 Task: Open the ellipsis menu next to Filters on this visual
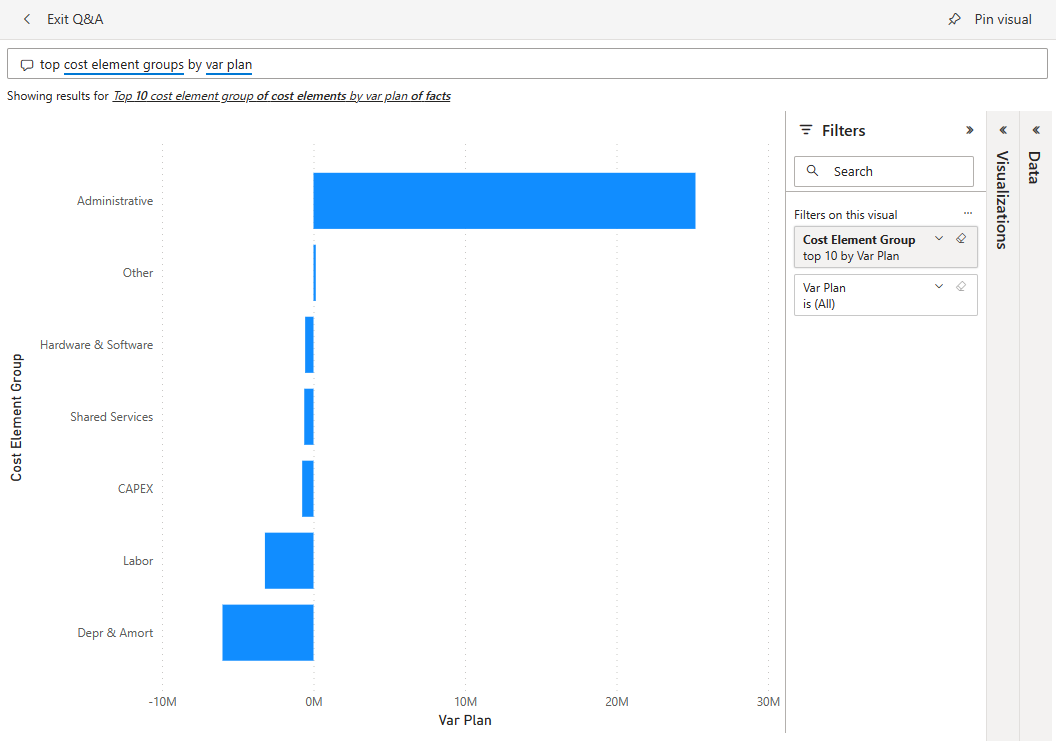pos(967,213)
